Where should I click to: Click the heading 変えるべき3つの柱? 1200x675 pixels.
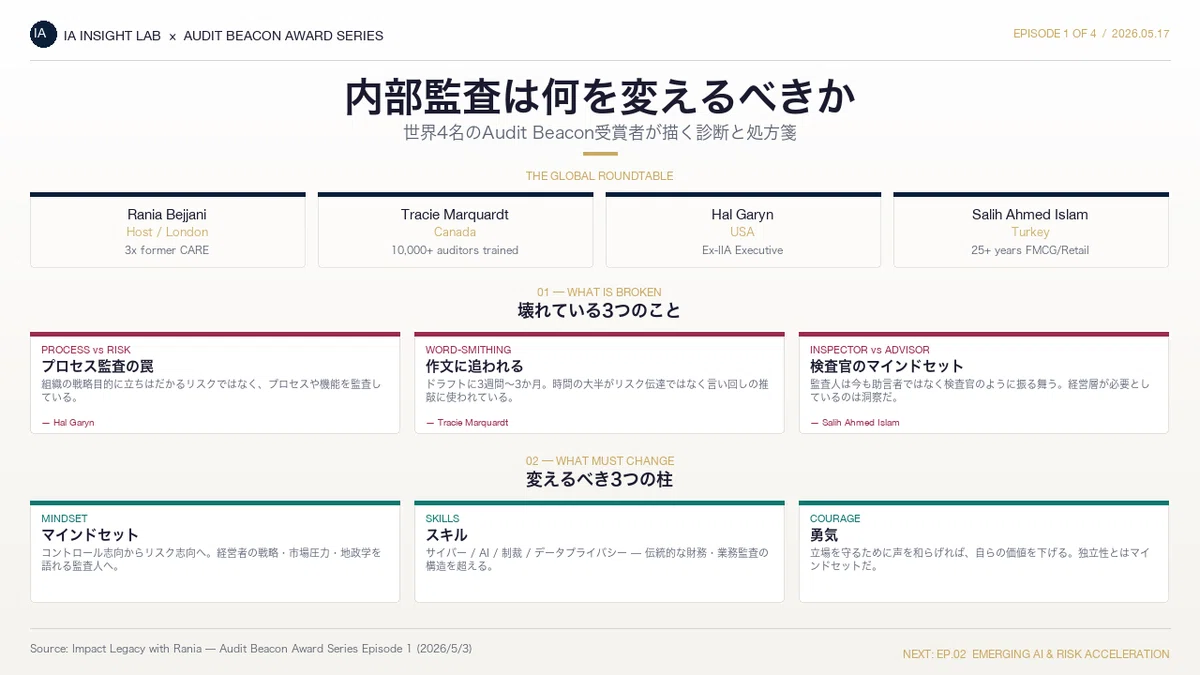pyautogui.click(x=600, y=480)
